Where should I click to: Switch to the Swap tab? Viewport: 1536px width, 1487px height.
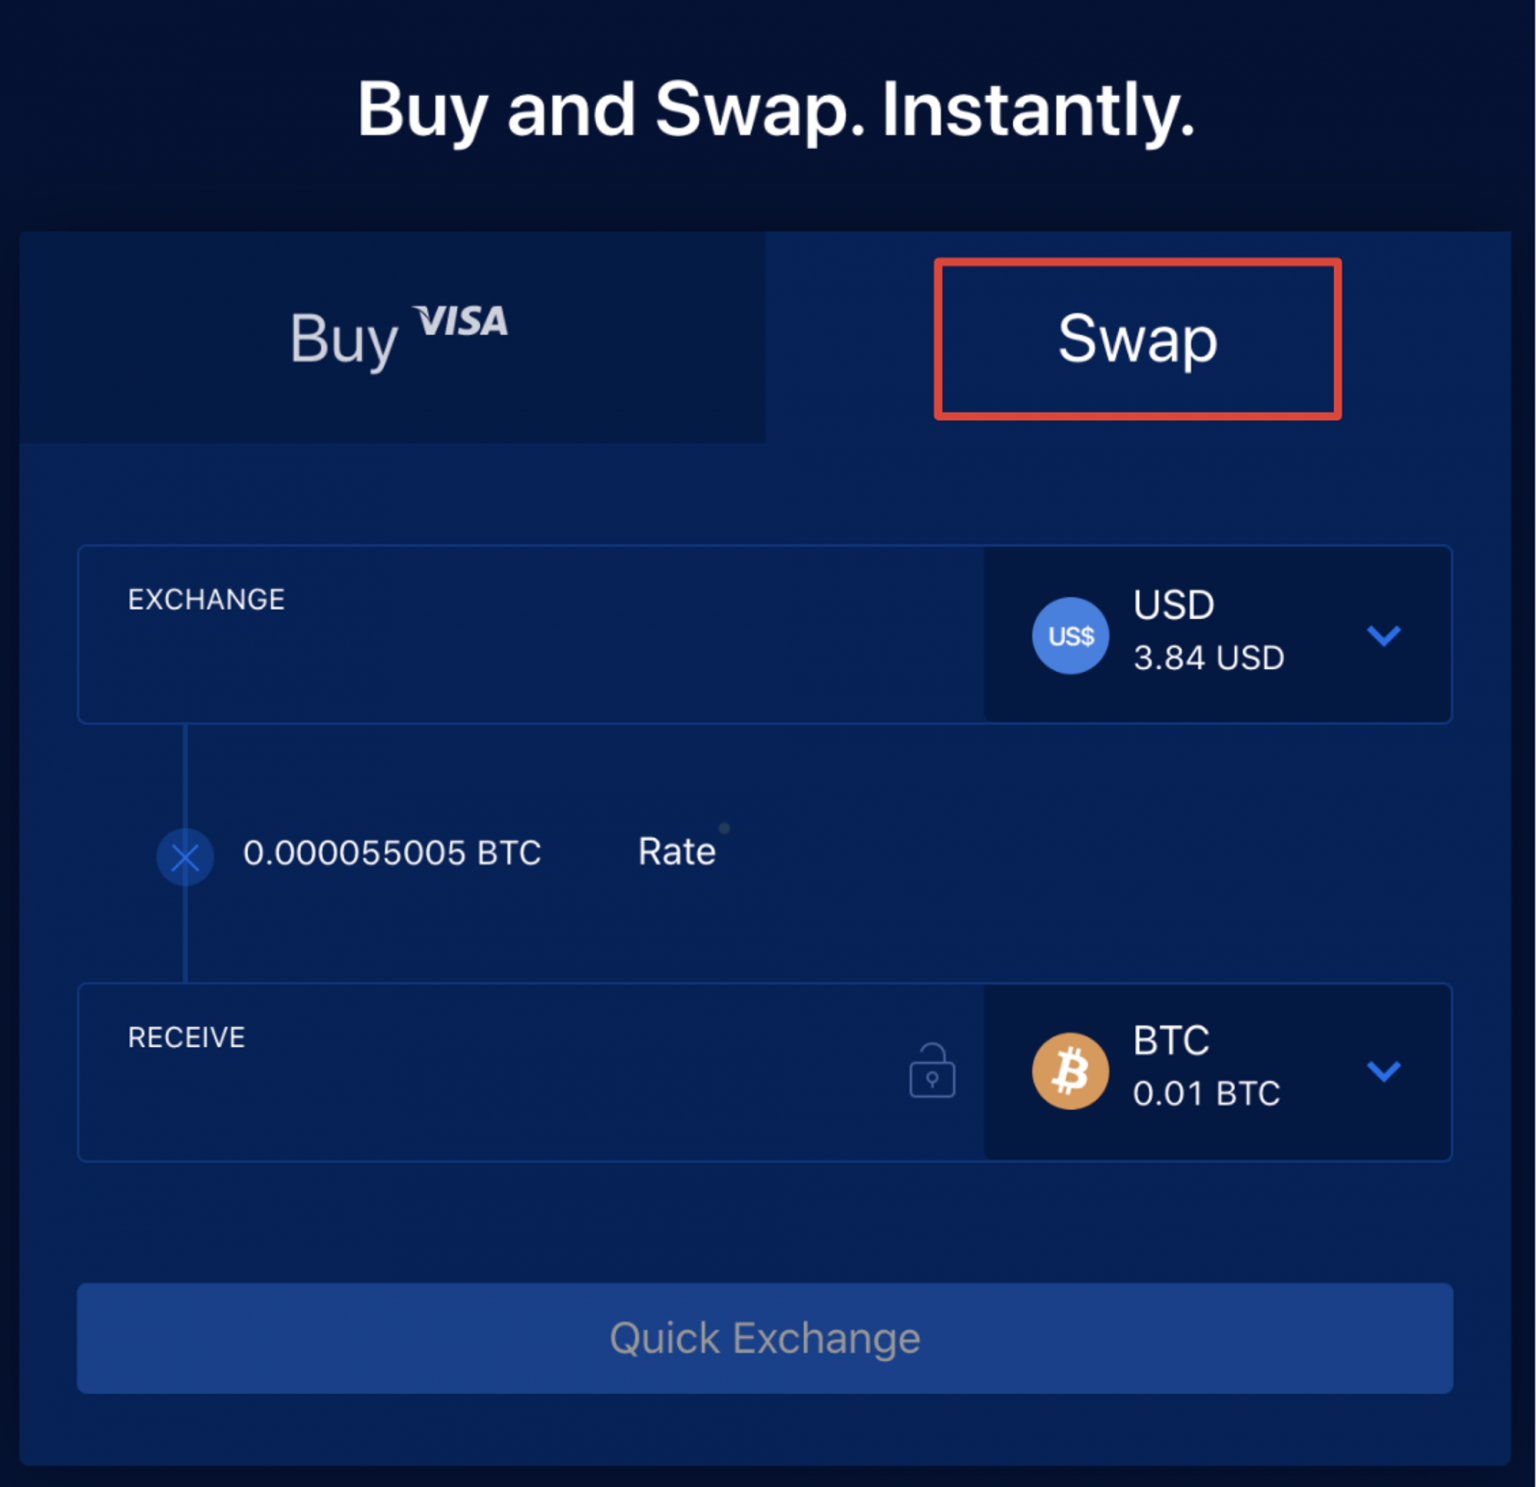click(1136, 338)
